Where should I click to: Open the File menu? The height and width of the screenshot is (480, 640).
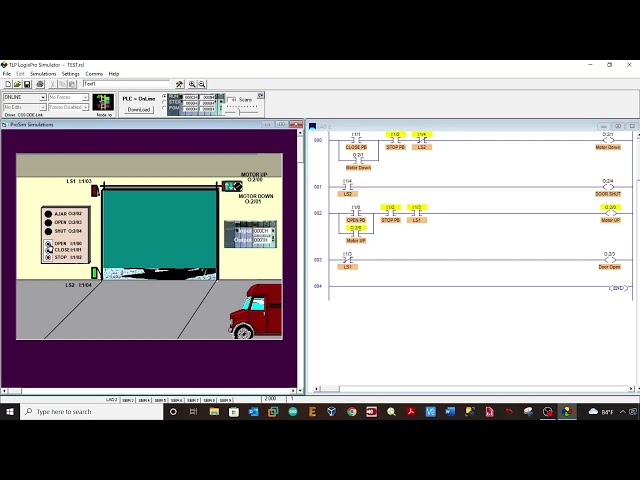click(x=7, y=74)
